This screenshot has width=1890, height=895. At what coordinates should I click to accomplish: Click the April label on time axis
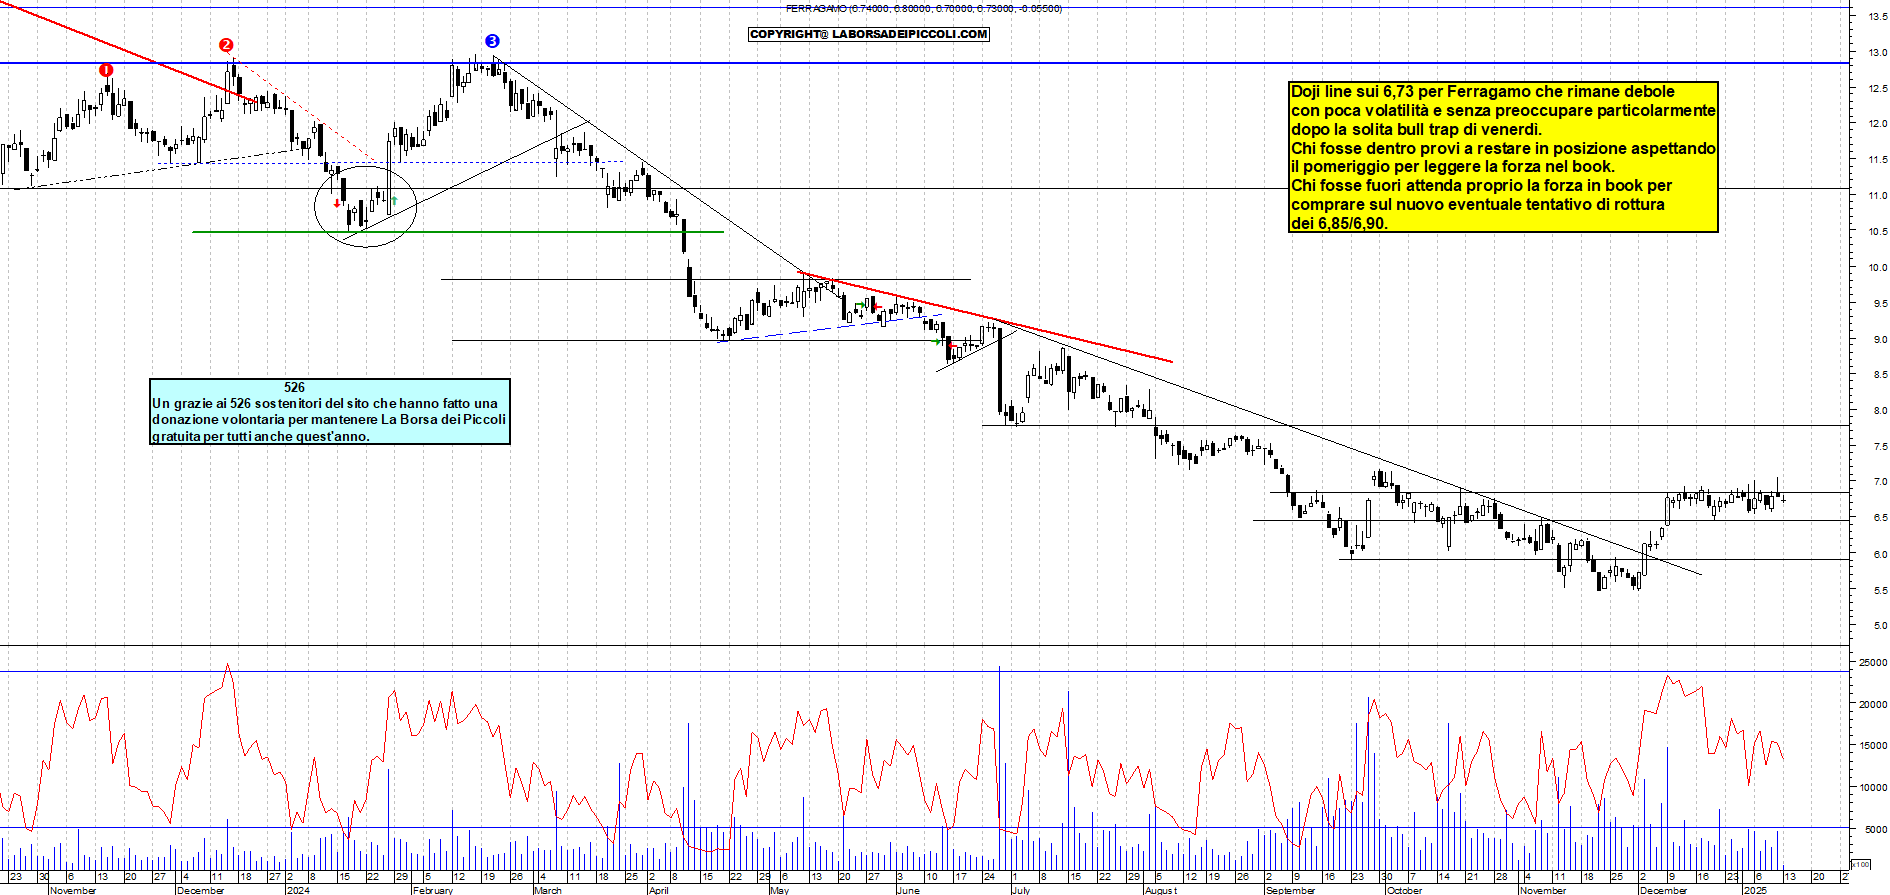click(x=658, y=890)
